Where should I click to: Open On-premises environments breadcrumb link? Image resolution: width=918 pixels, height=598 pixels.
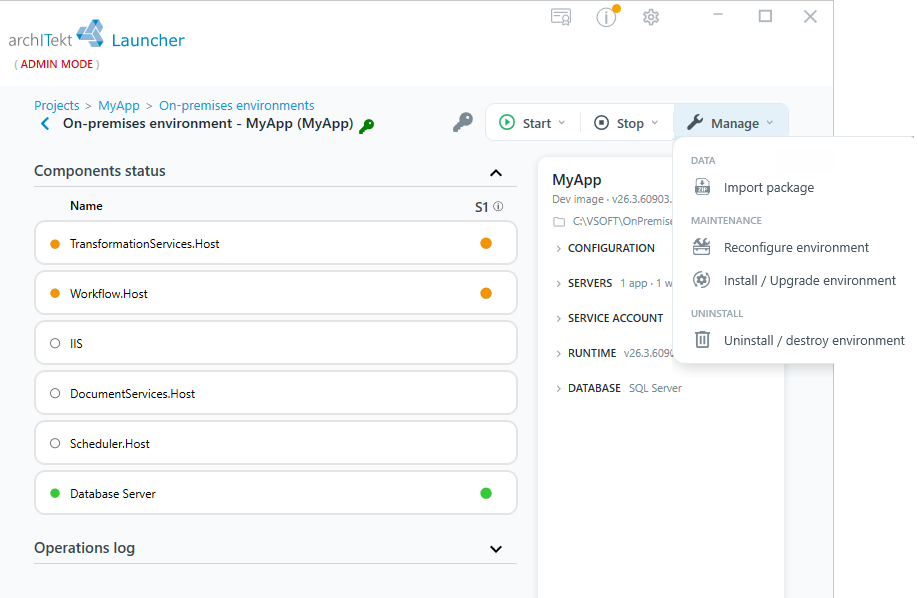[237, 105]
